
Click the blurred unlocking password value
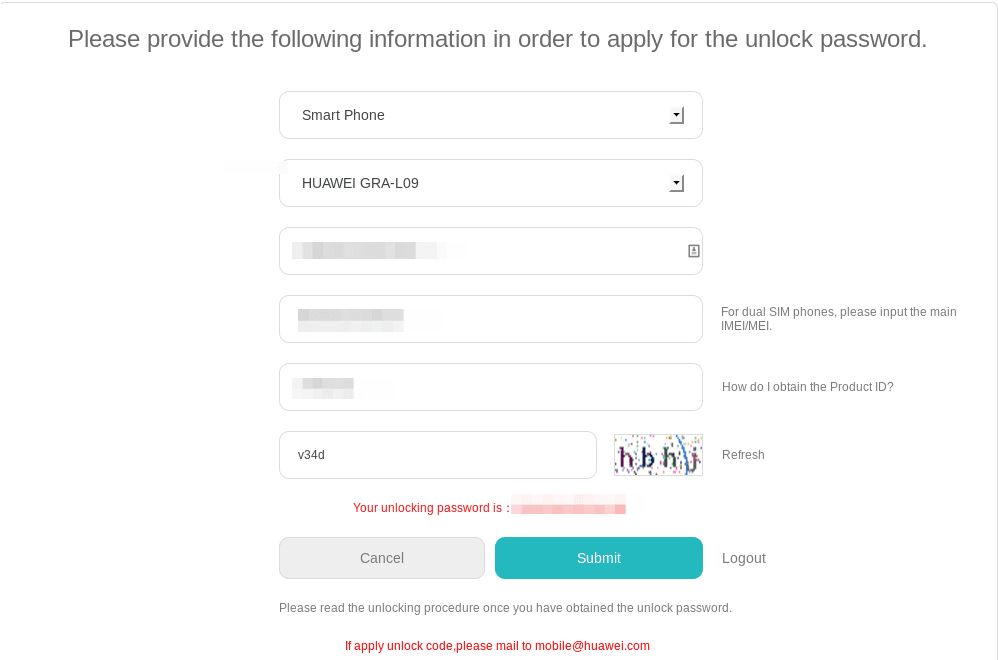(568, 508)
